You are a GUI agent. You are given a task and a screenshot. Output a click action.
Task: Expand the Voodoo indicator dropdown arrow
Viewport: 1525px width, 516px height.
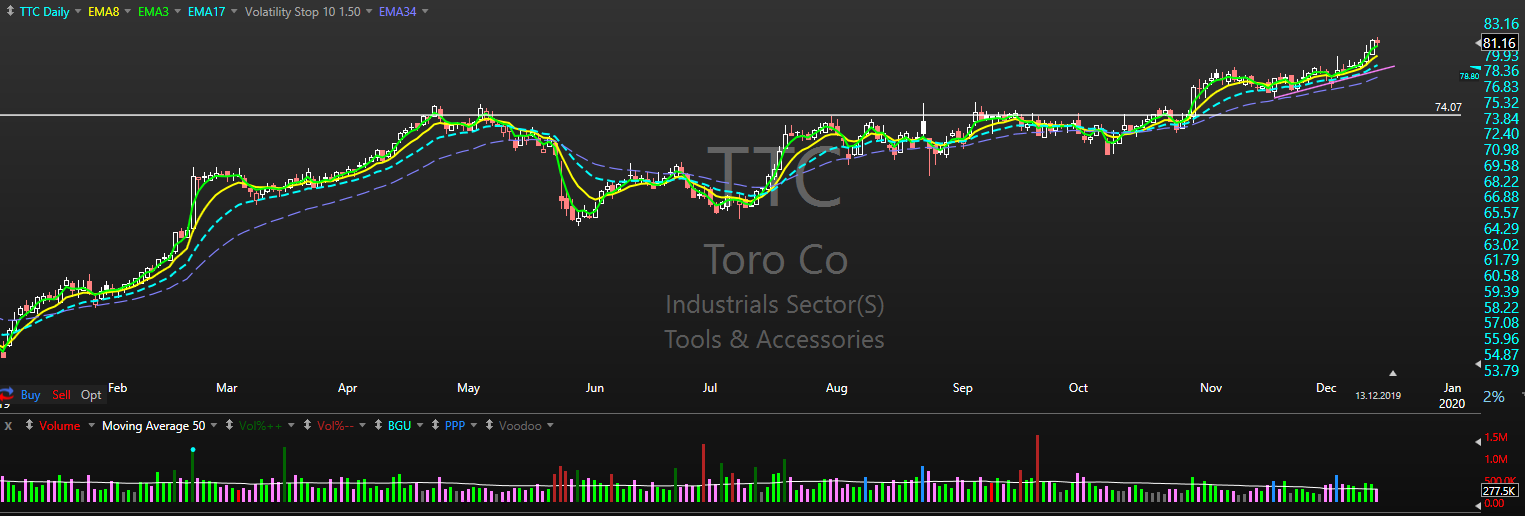pyautogui.click(x=551, y=426)
